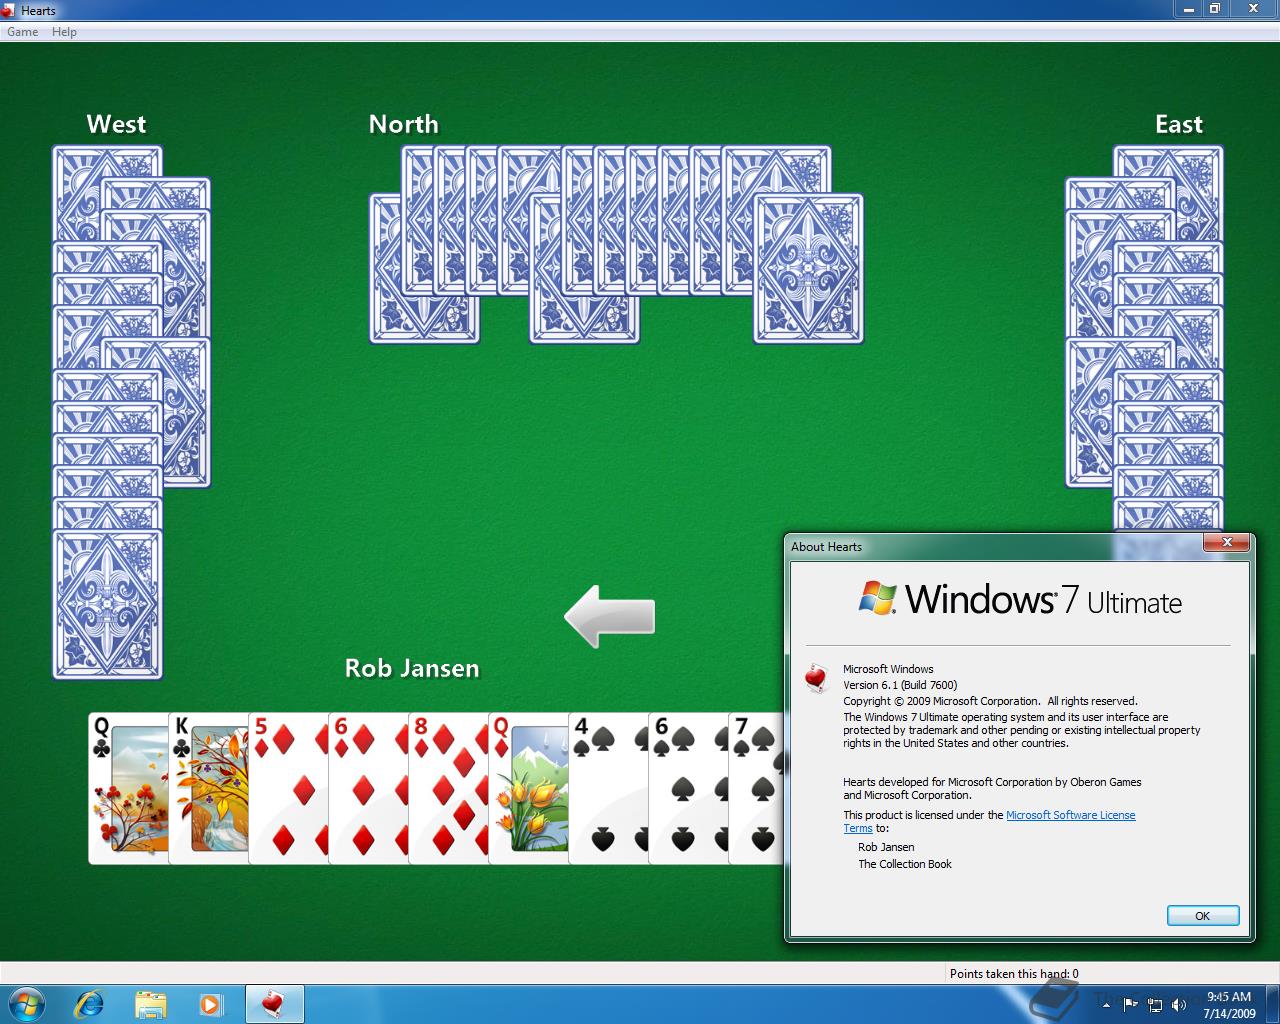Click the East player label
This screenshot has width=1280, height=1024.
[x=1179, y=124]
